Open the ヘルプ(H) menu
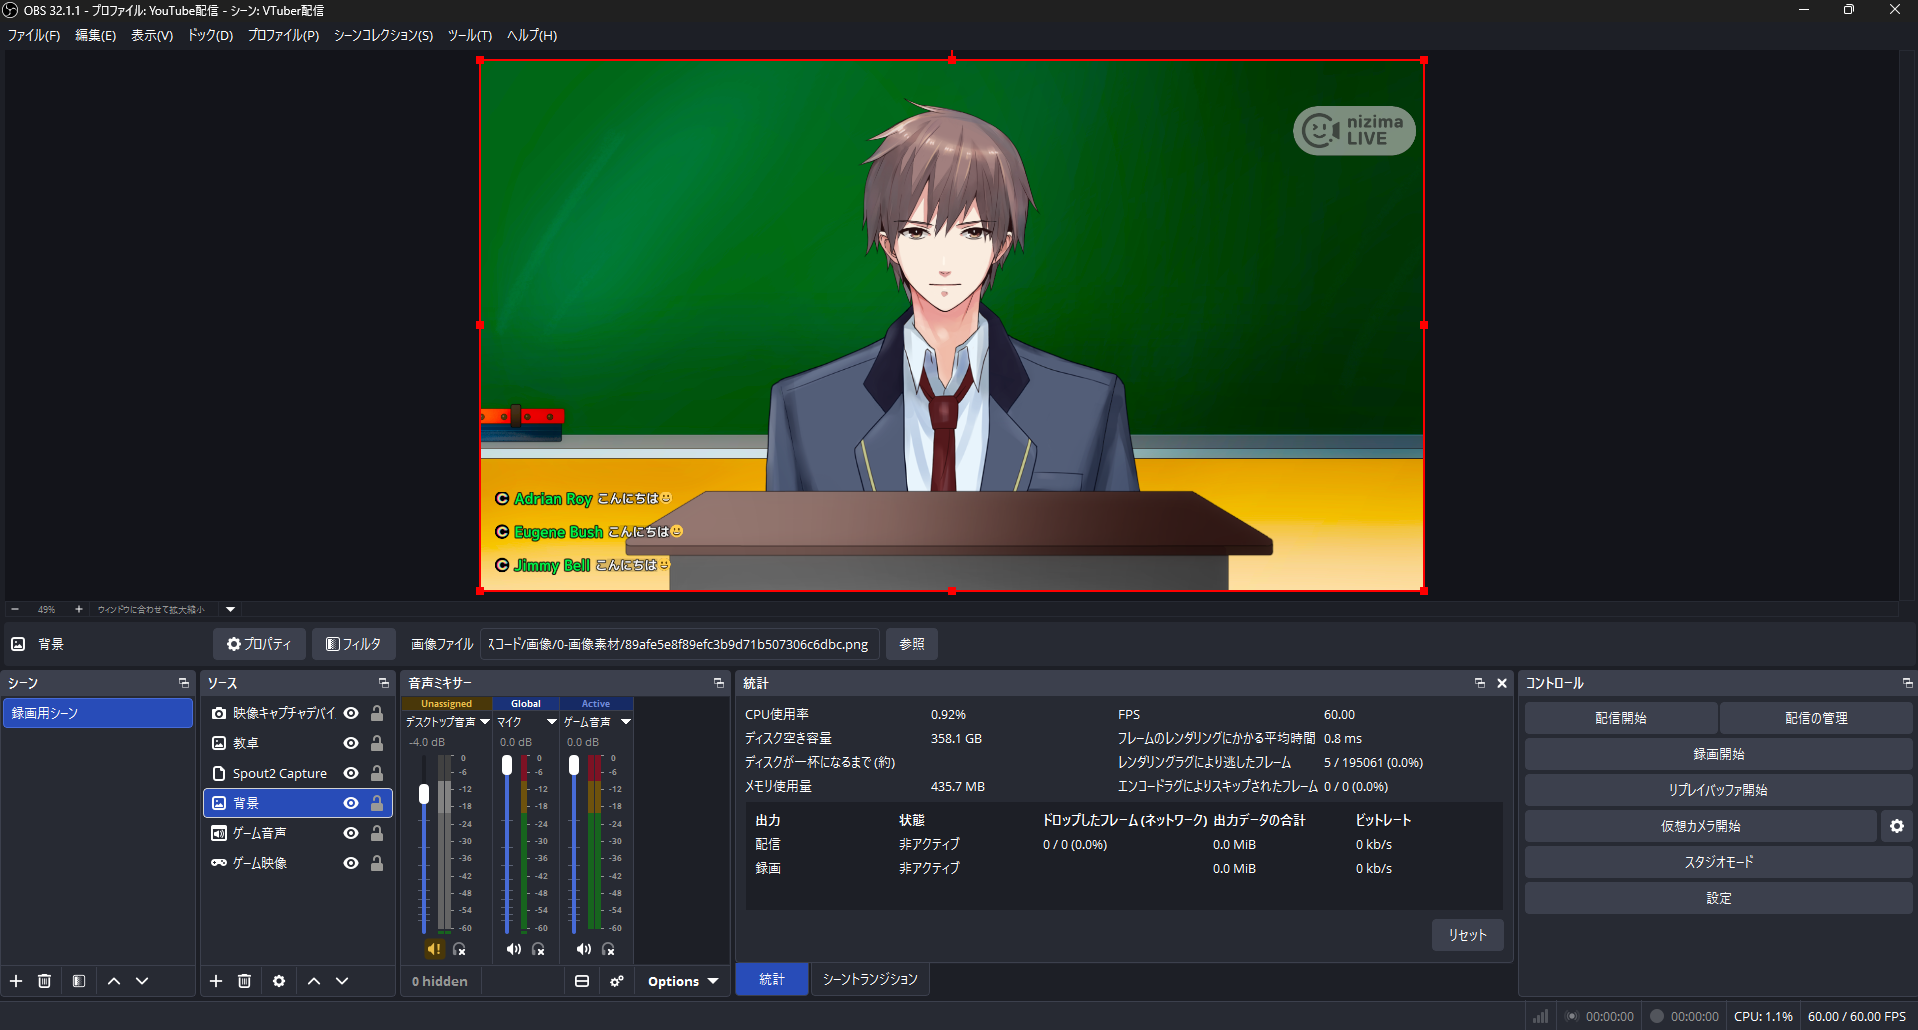Viewport: 1918px width, 1030px height. [532, 35]
